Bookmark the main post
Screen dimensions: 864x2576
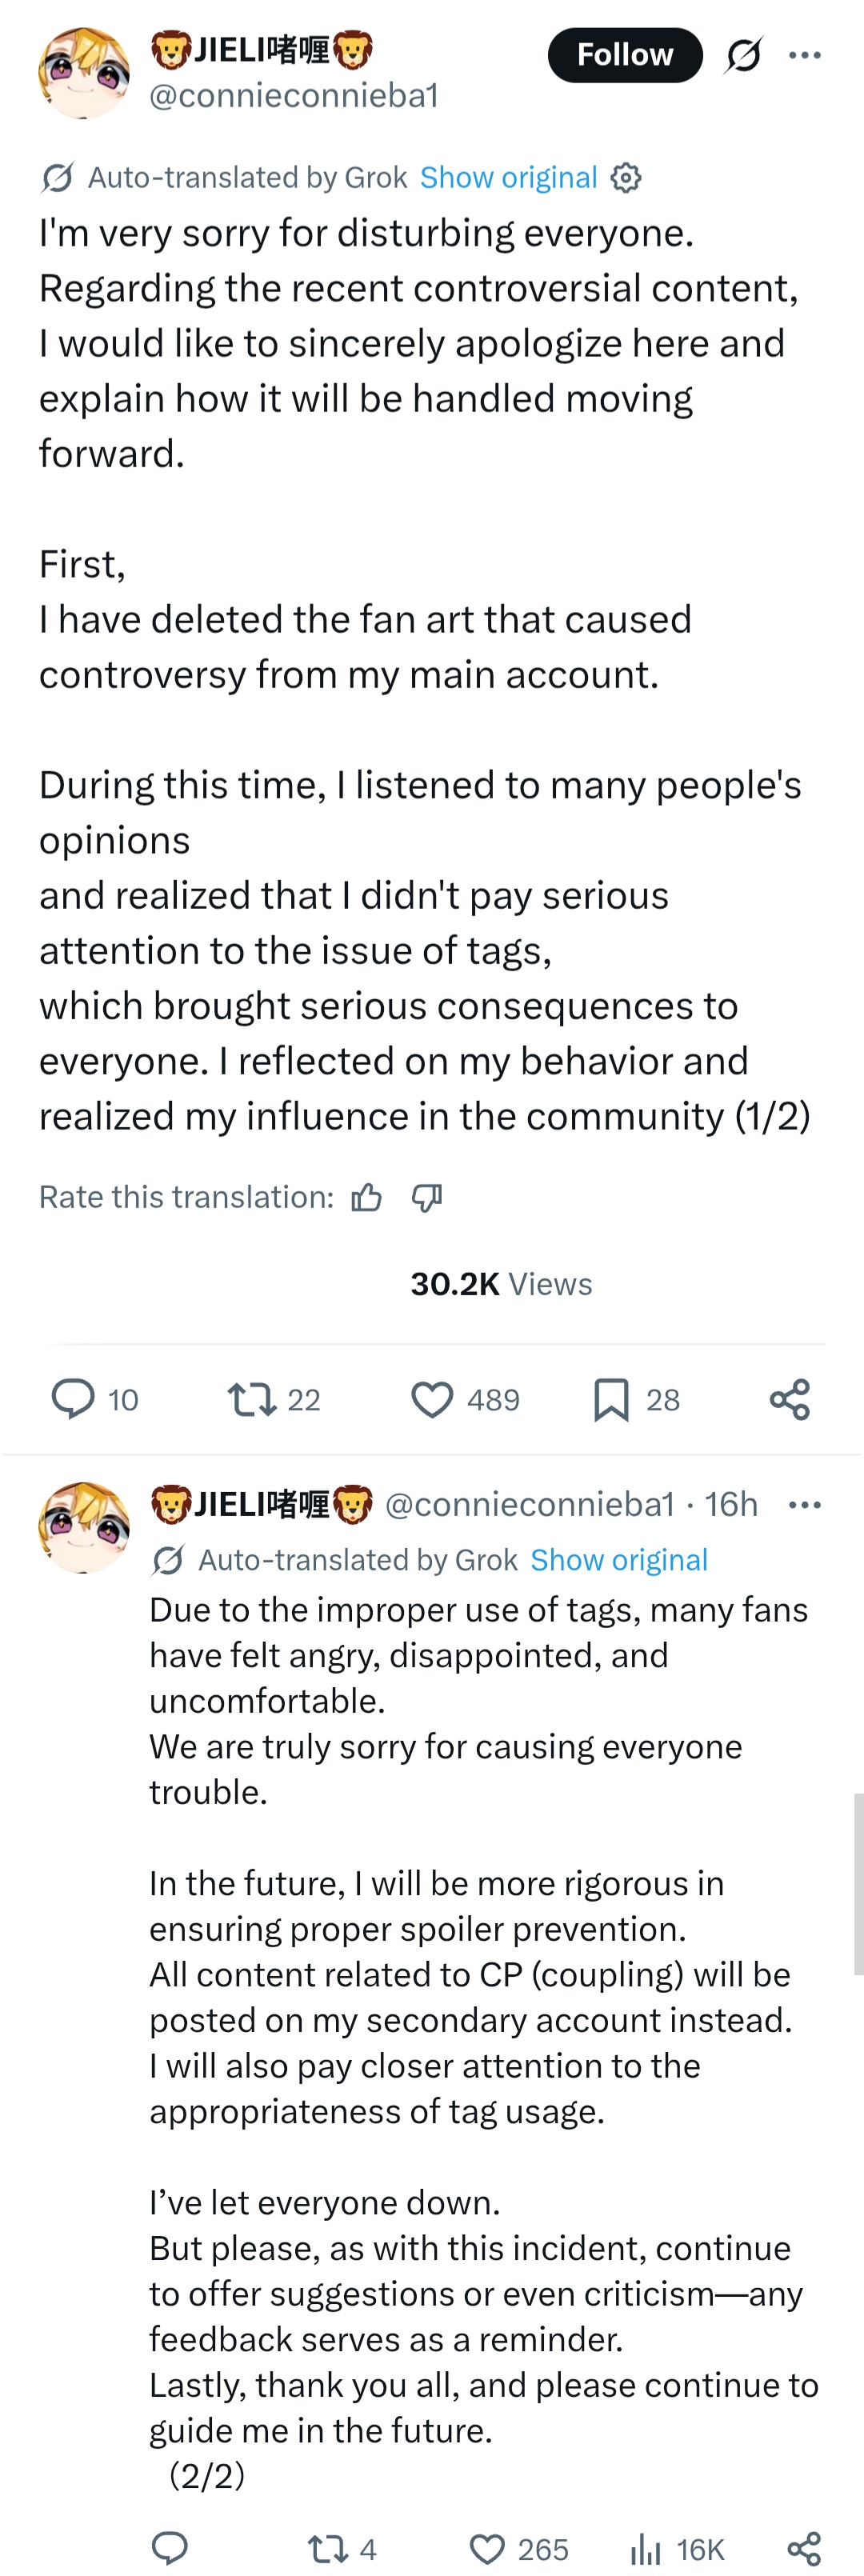click(x=611, y=1399)
